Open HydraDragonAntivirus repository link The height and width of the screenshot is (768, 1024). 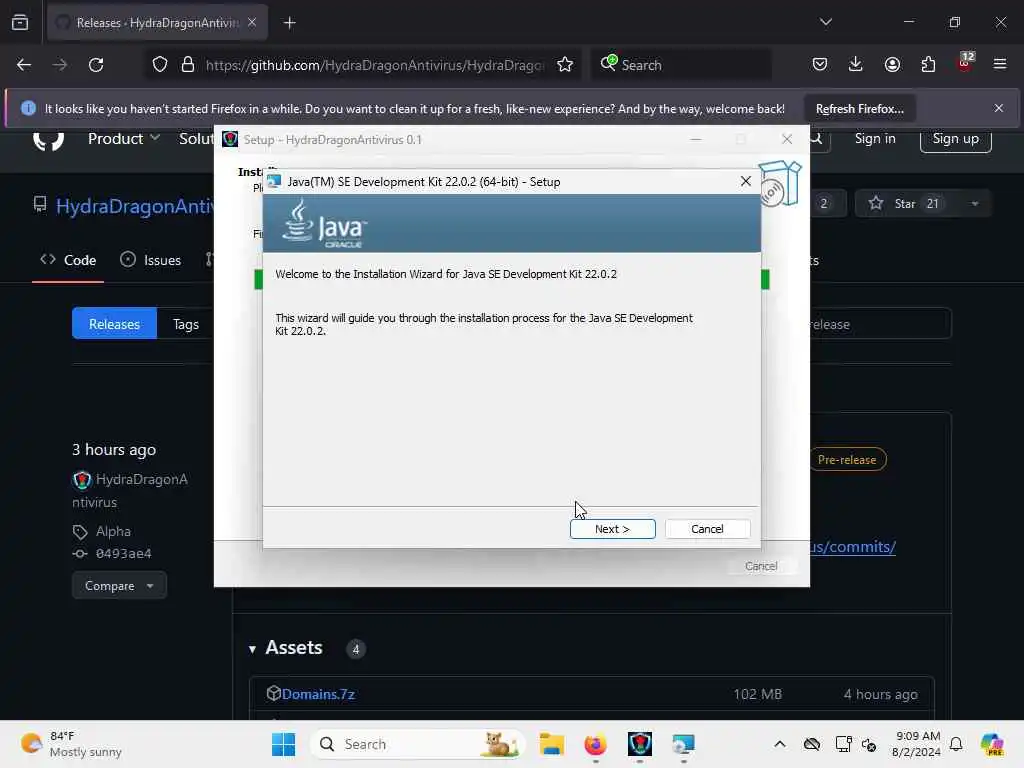(135, 206)
